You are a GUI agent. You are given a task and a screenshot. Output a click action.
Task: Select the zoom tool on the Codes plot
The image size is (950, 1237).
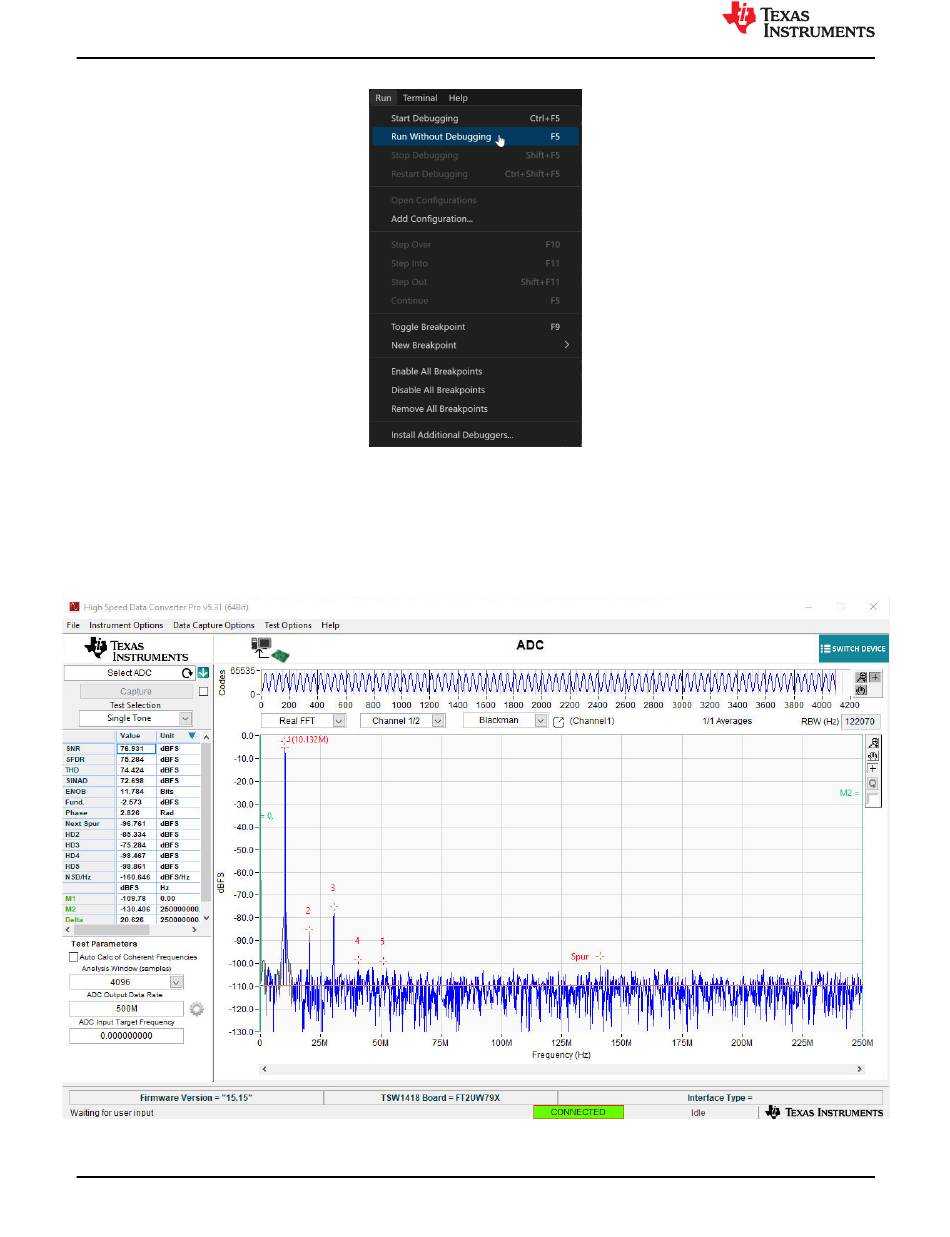point(862,677)
